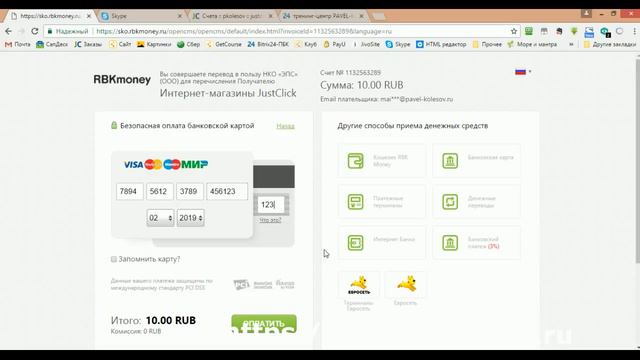Open the Картинки bookmark
This screenshot has width=640, height=360.
point(154,44)
